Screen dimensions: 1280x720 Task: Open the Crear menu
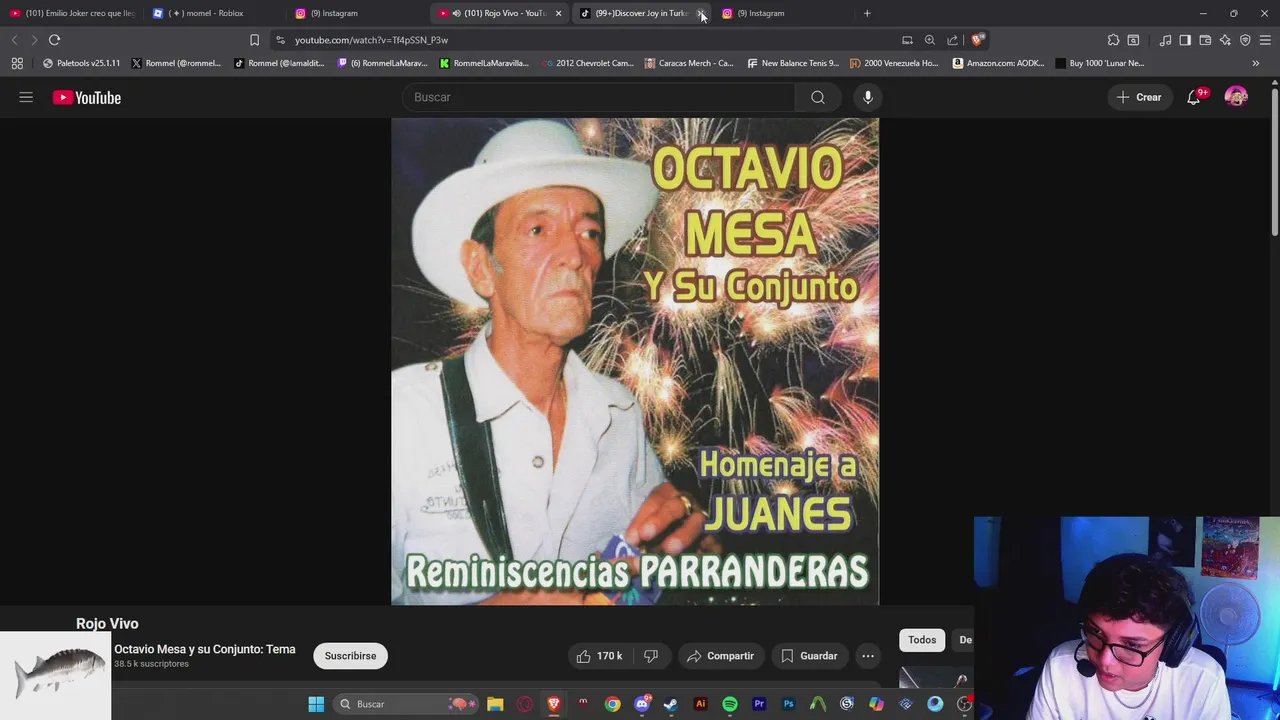pyautogui.click(x=1139, y=97)
